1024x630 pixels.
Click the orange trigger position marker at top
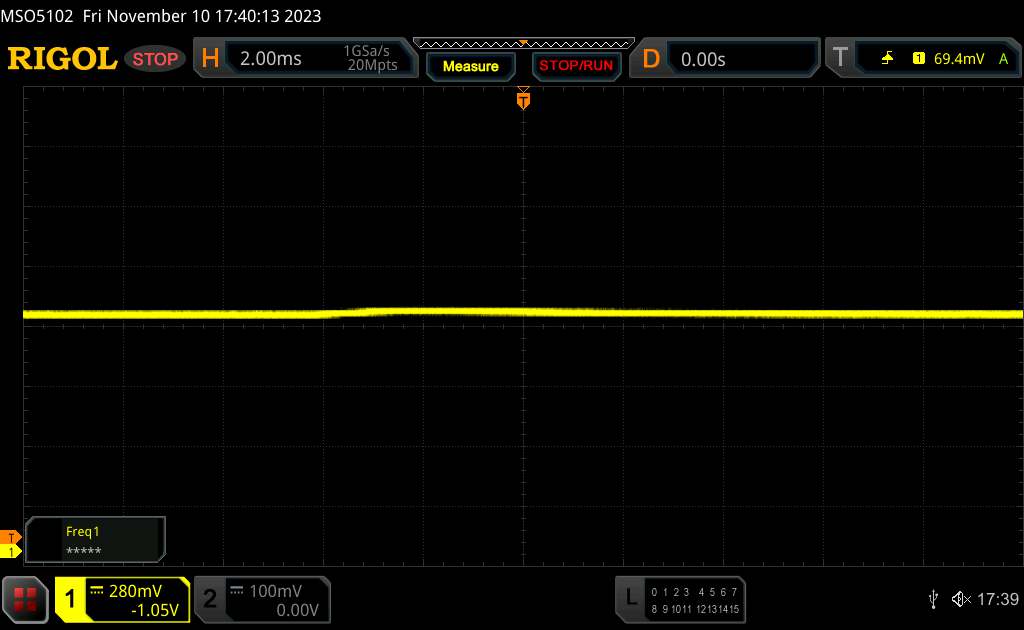[523, 100]
